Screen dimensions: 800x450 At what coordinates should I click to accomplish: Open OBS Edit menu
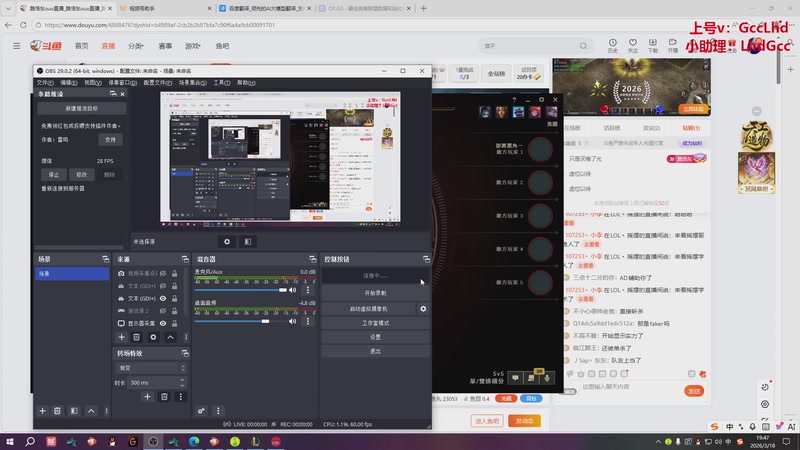69,83
